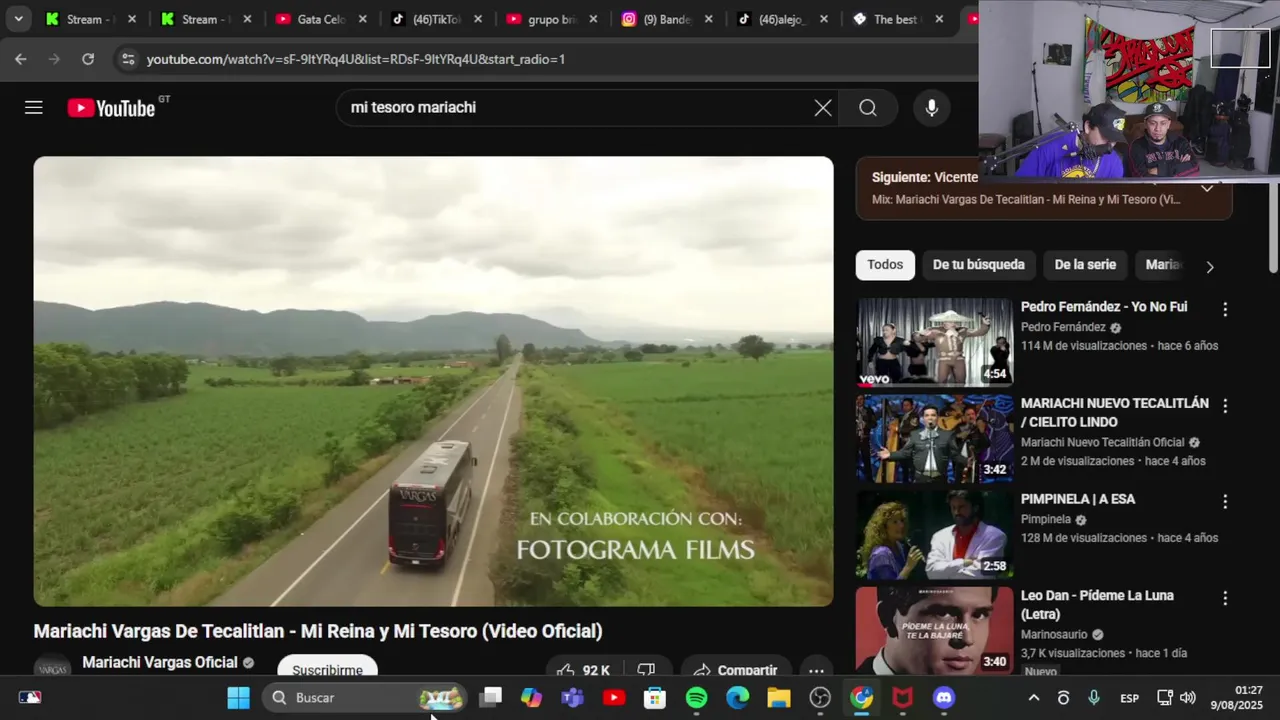
Task: Open Spotify from the taskbar
Action: pos(696,697)
